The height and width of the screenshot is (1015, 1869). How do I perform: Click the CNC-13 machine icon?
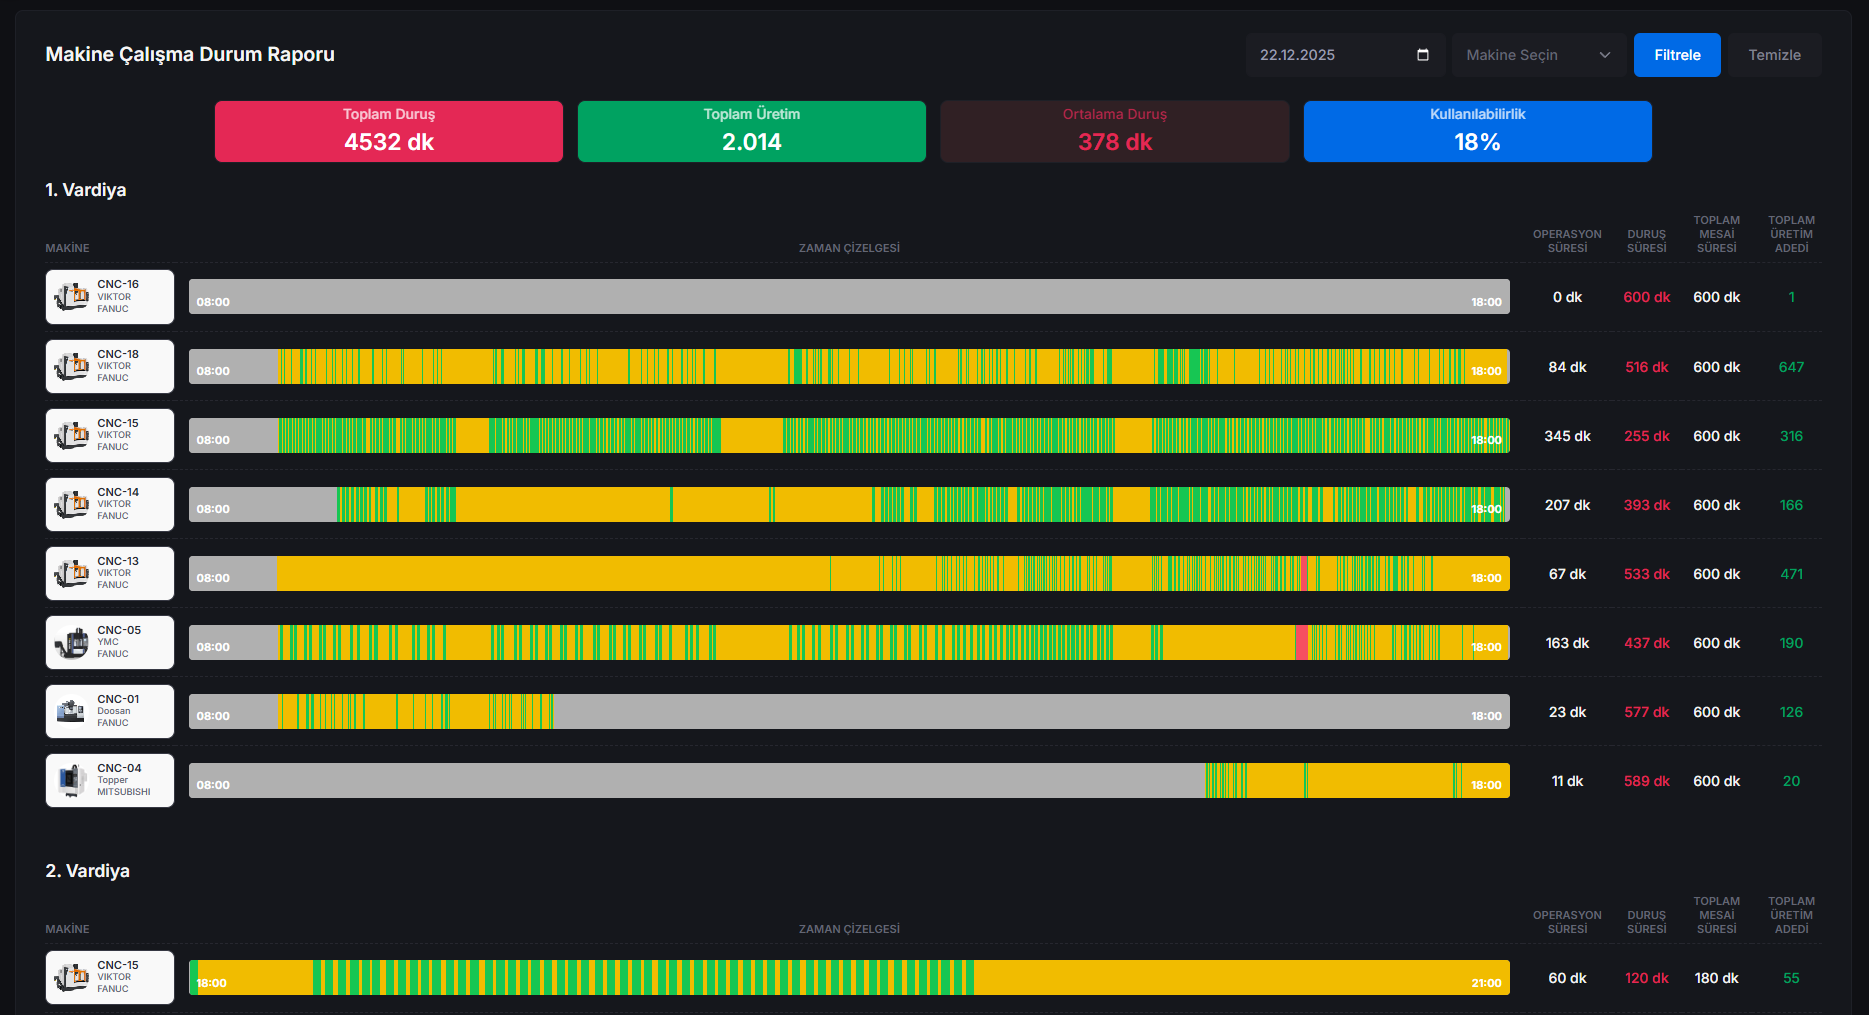(x=72, y=574)
